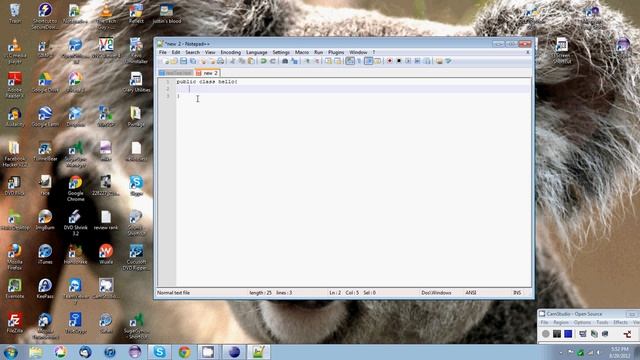Click the Windows Start button

coord(10,352)
